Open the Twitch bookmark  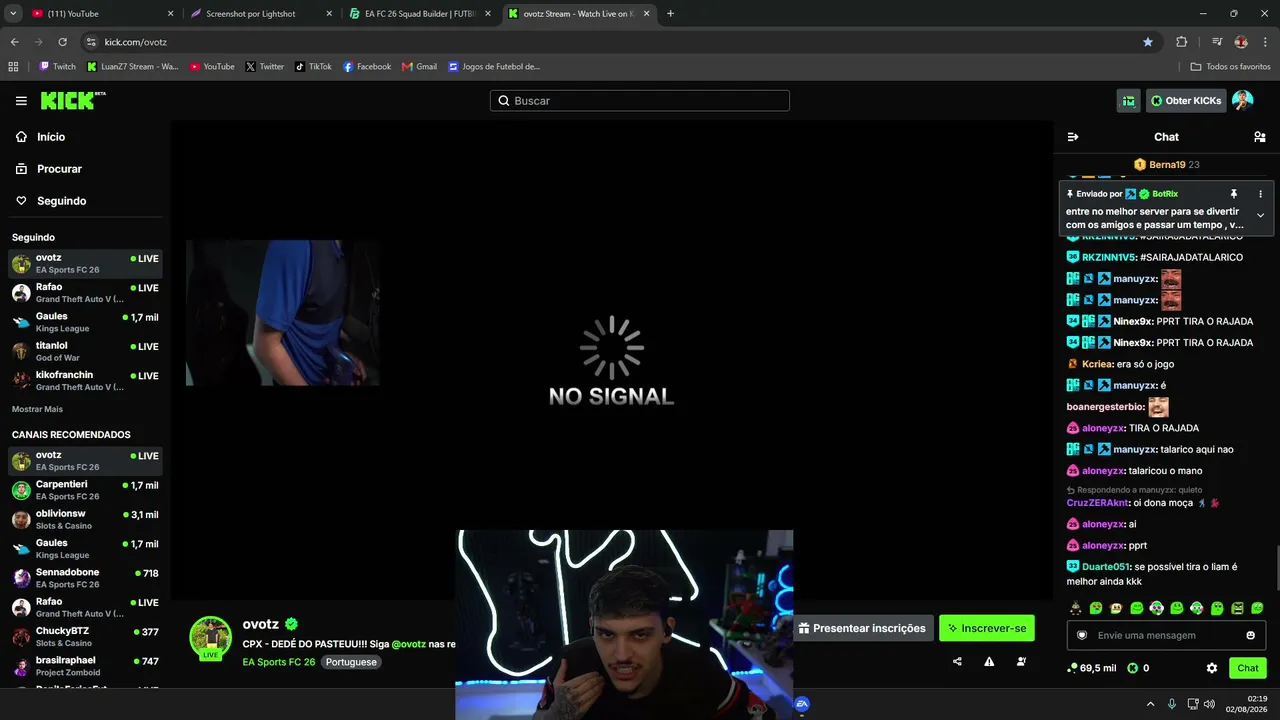[57, 67]
